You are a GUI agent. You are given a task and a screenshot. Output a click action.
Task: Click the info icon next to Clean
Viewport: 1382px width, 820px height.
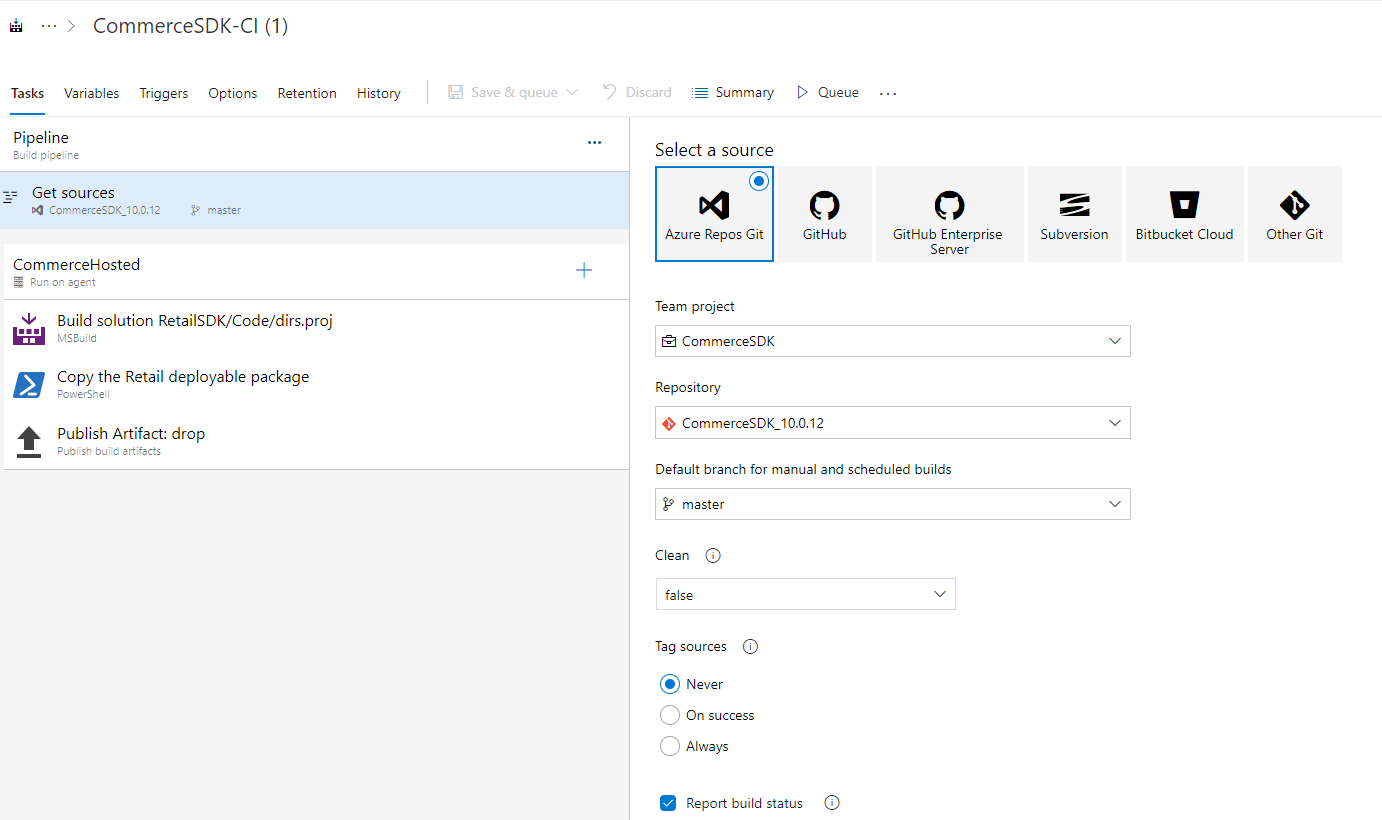713,555
